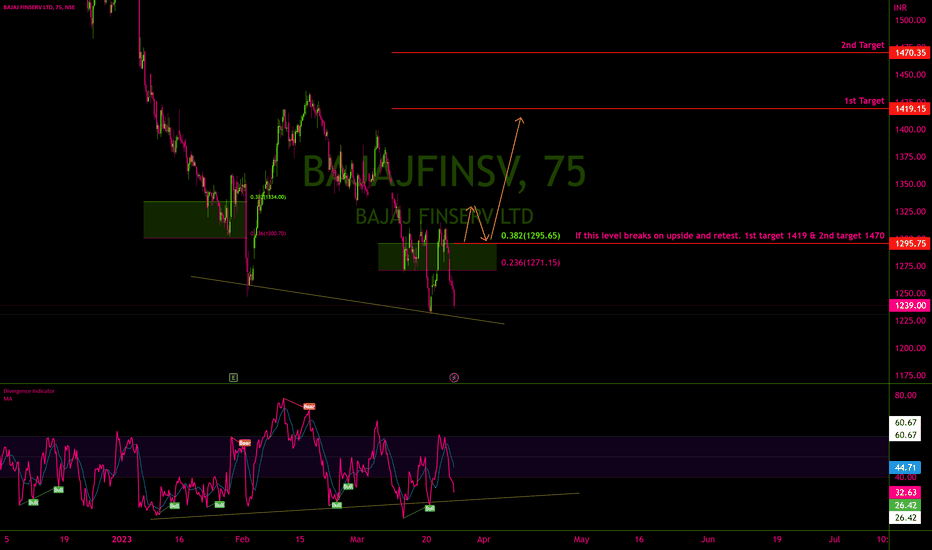Click the 'Divergence Indicator' legend title
932x550 pixels.
[29, 391]
